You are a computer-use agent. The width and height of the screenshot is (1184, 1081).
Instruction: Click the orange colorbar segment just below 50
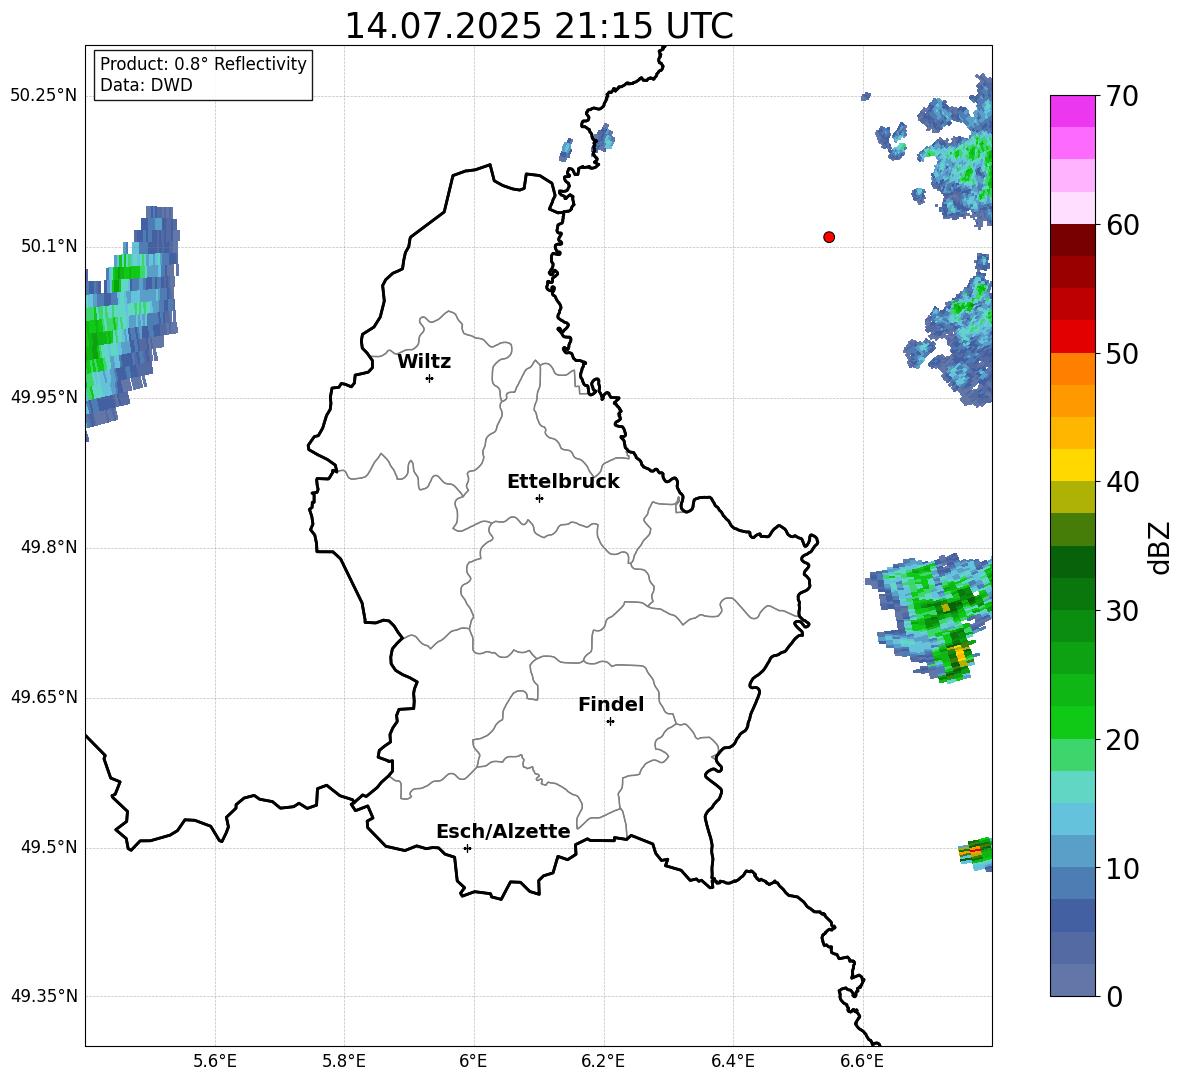(1072, 369)
